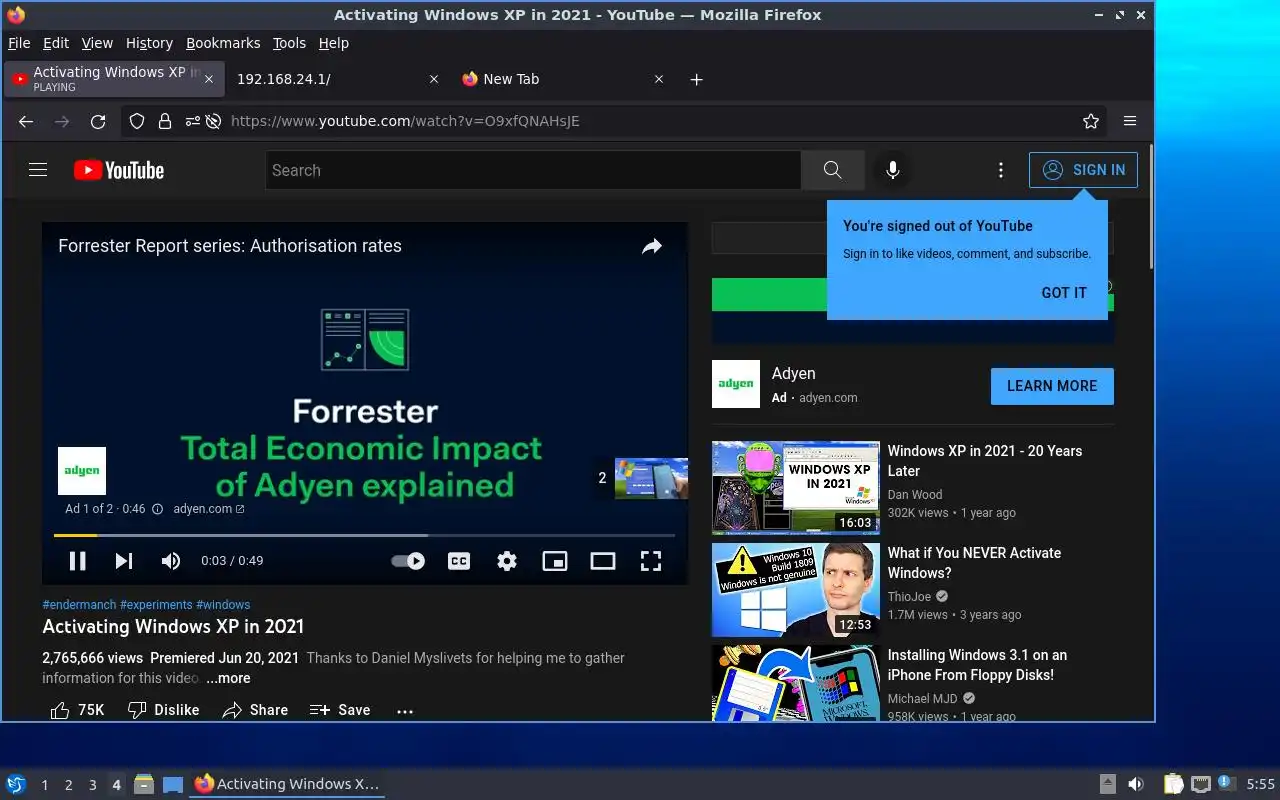The width and height of the screenshot is (1280, 800).
Task: Open the Help menu
Action: [x=334, y=43]
